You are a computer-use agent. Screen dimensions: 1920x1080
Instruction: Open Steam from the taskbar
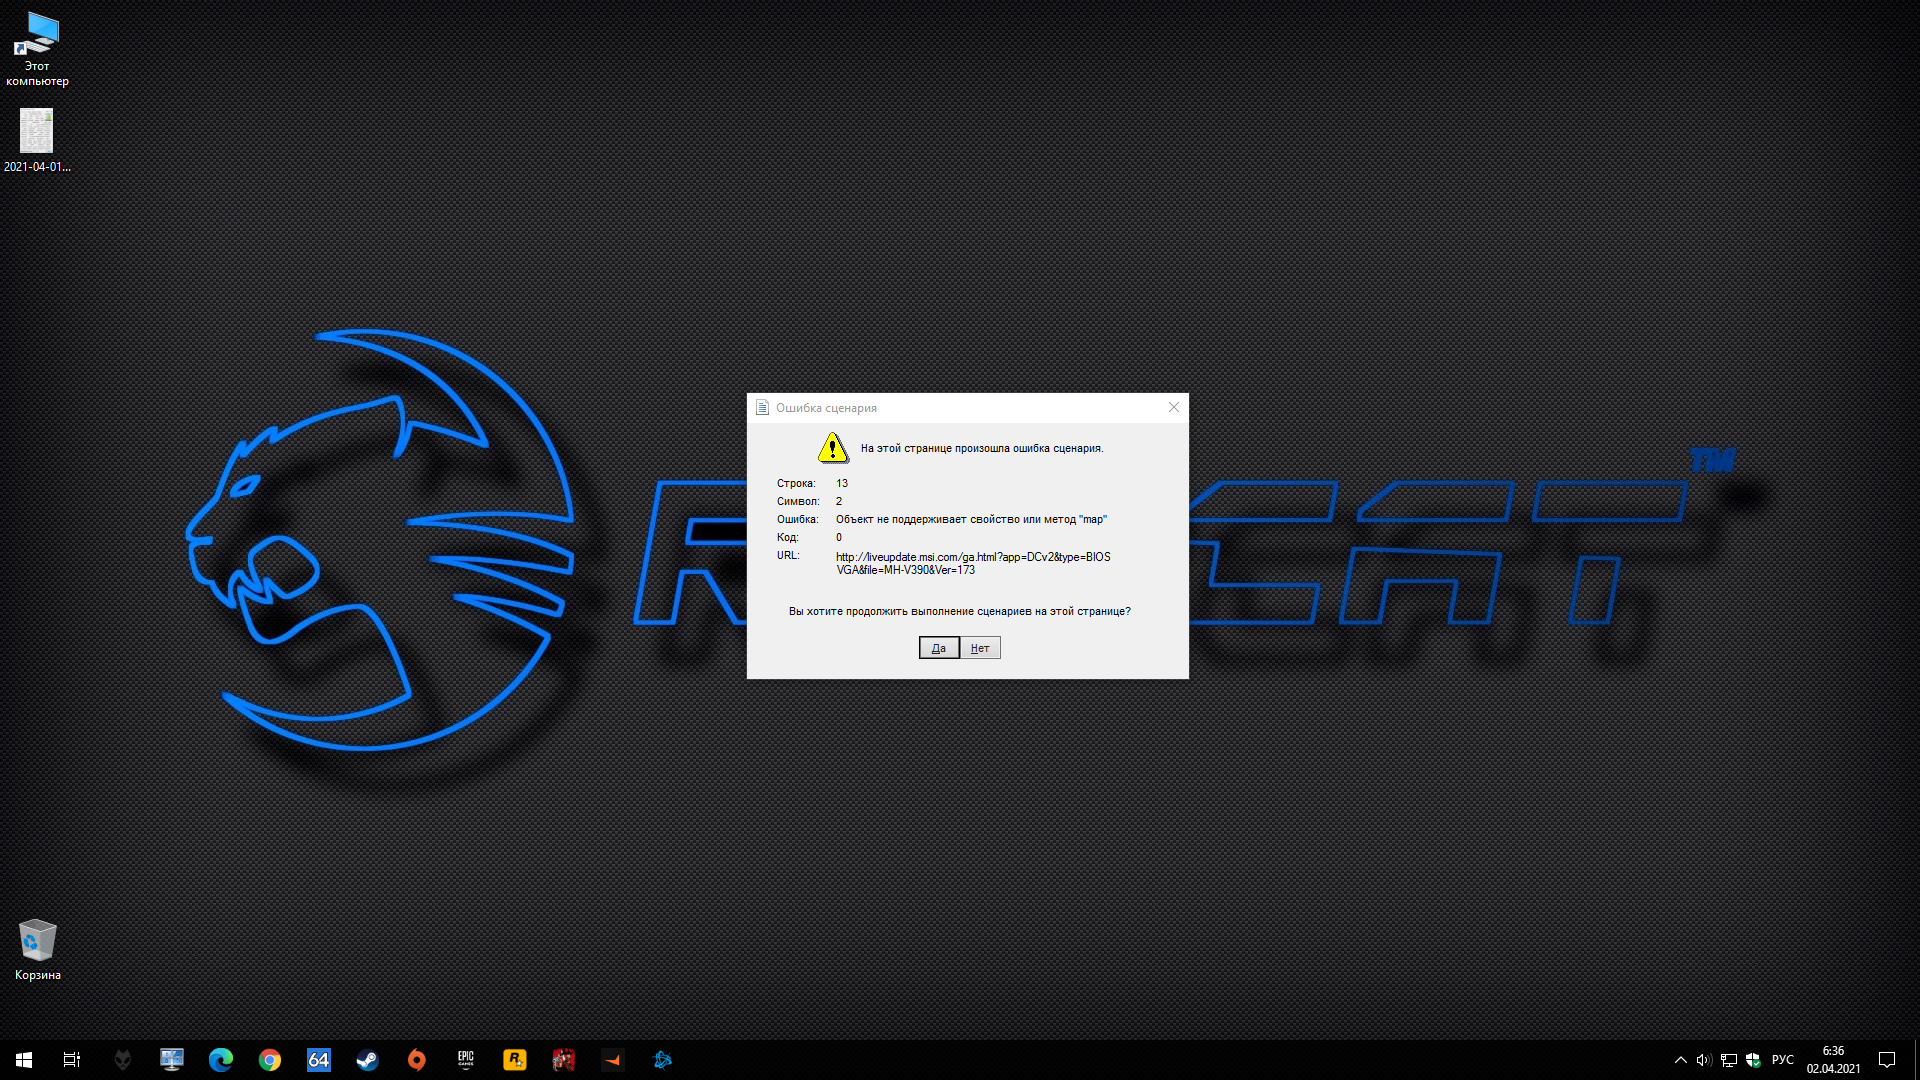[x=368, y=1060]
